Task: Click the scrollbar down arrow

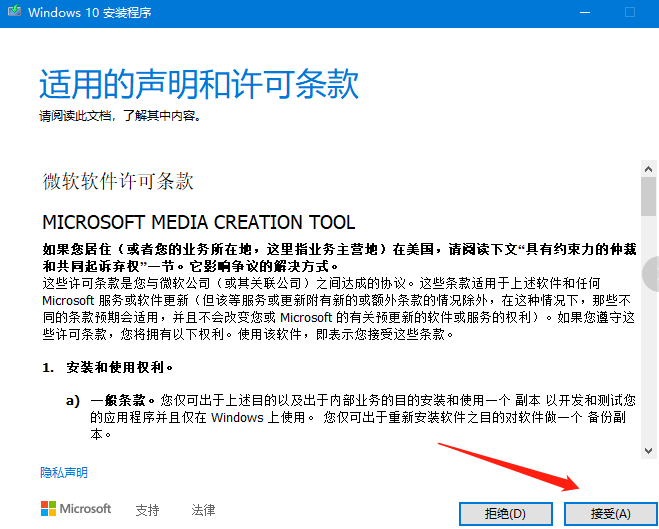Action: (x=647, y=449)
